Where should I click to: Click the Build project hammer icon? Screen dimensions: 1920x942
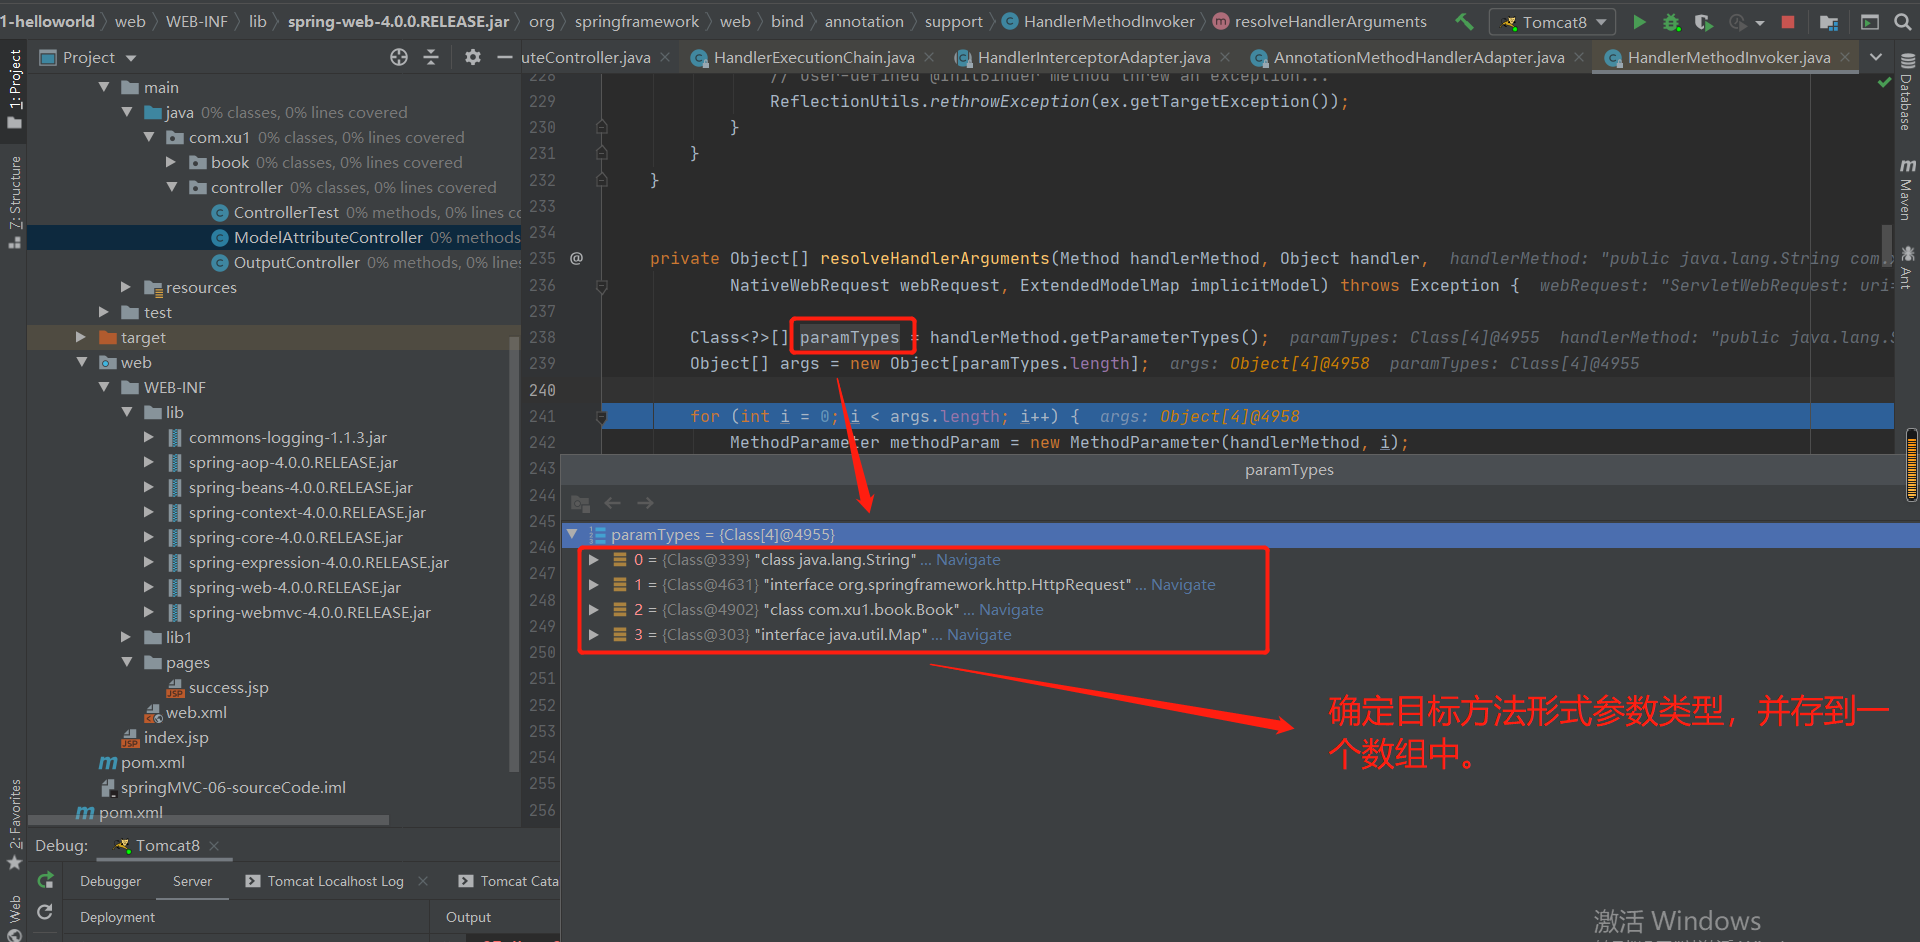tap(1464, 21)
